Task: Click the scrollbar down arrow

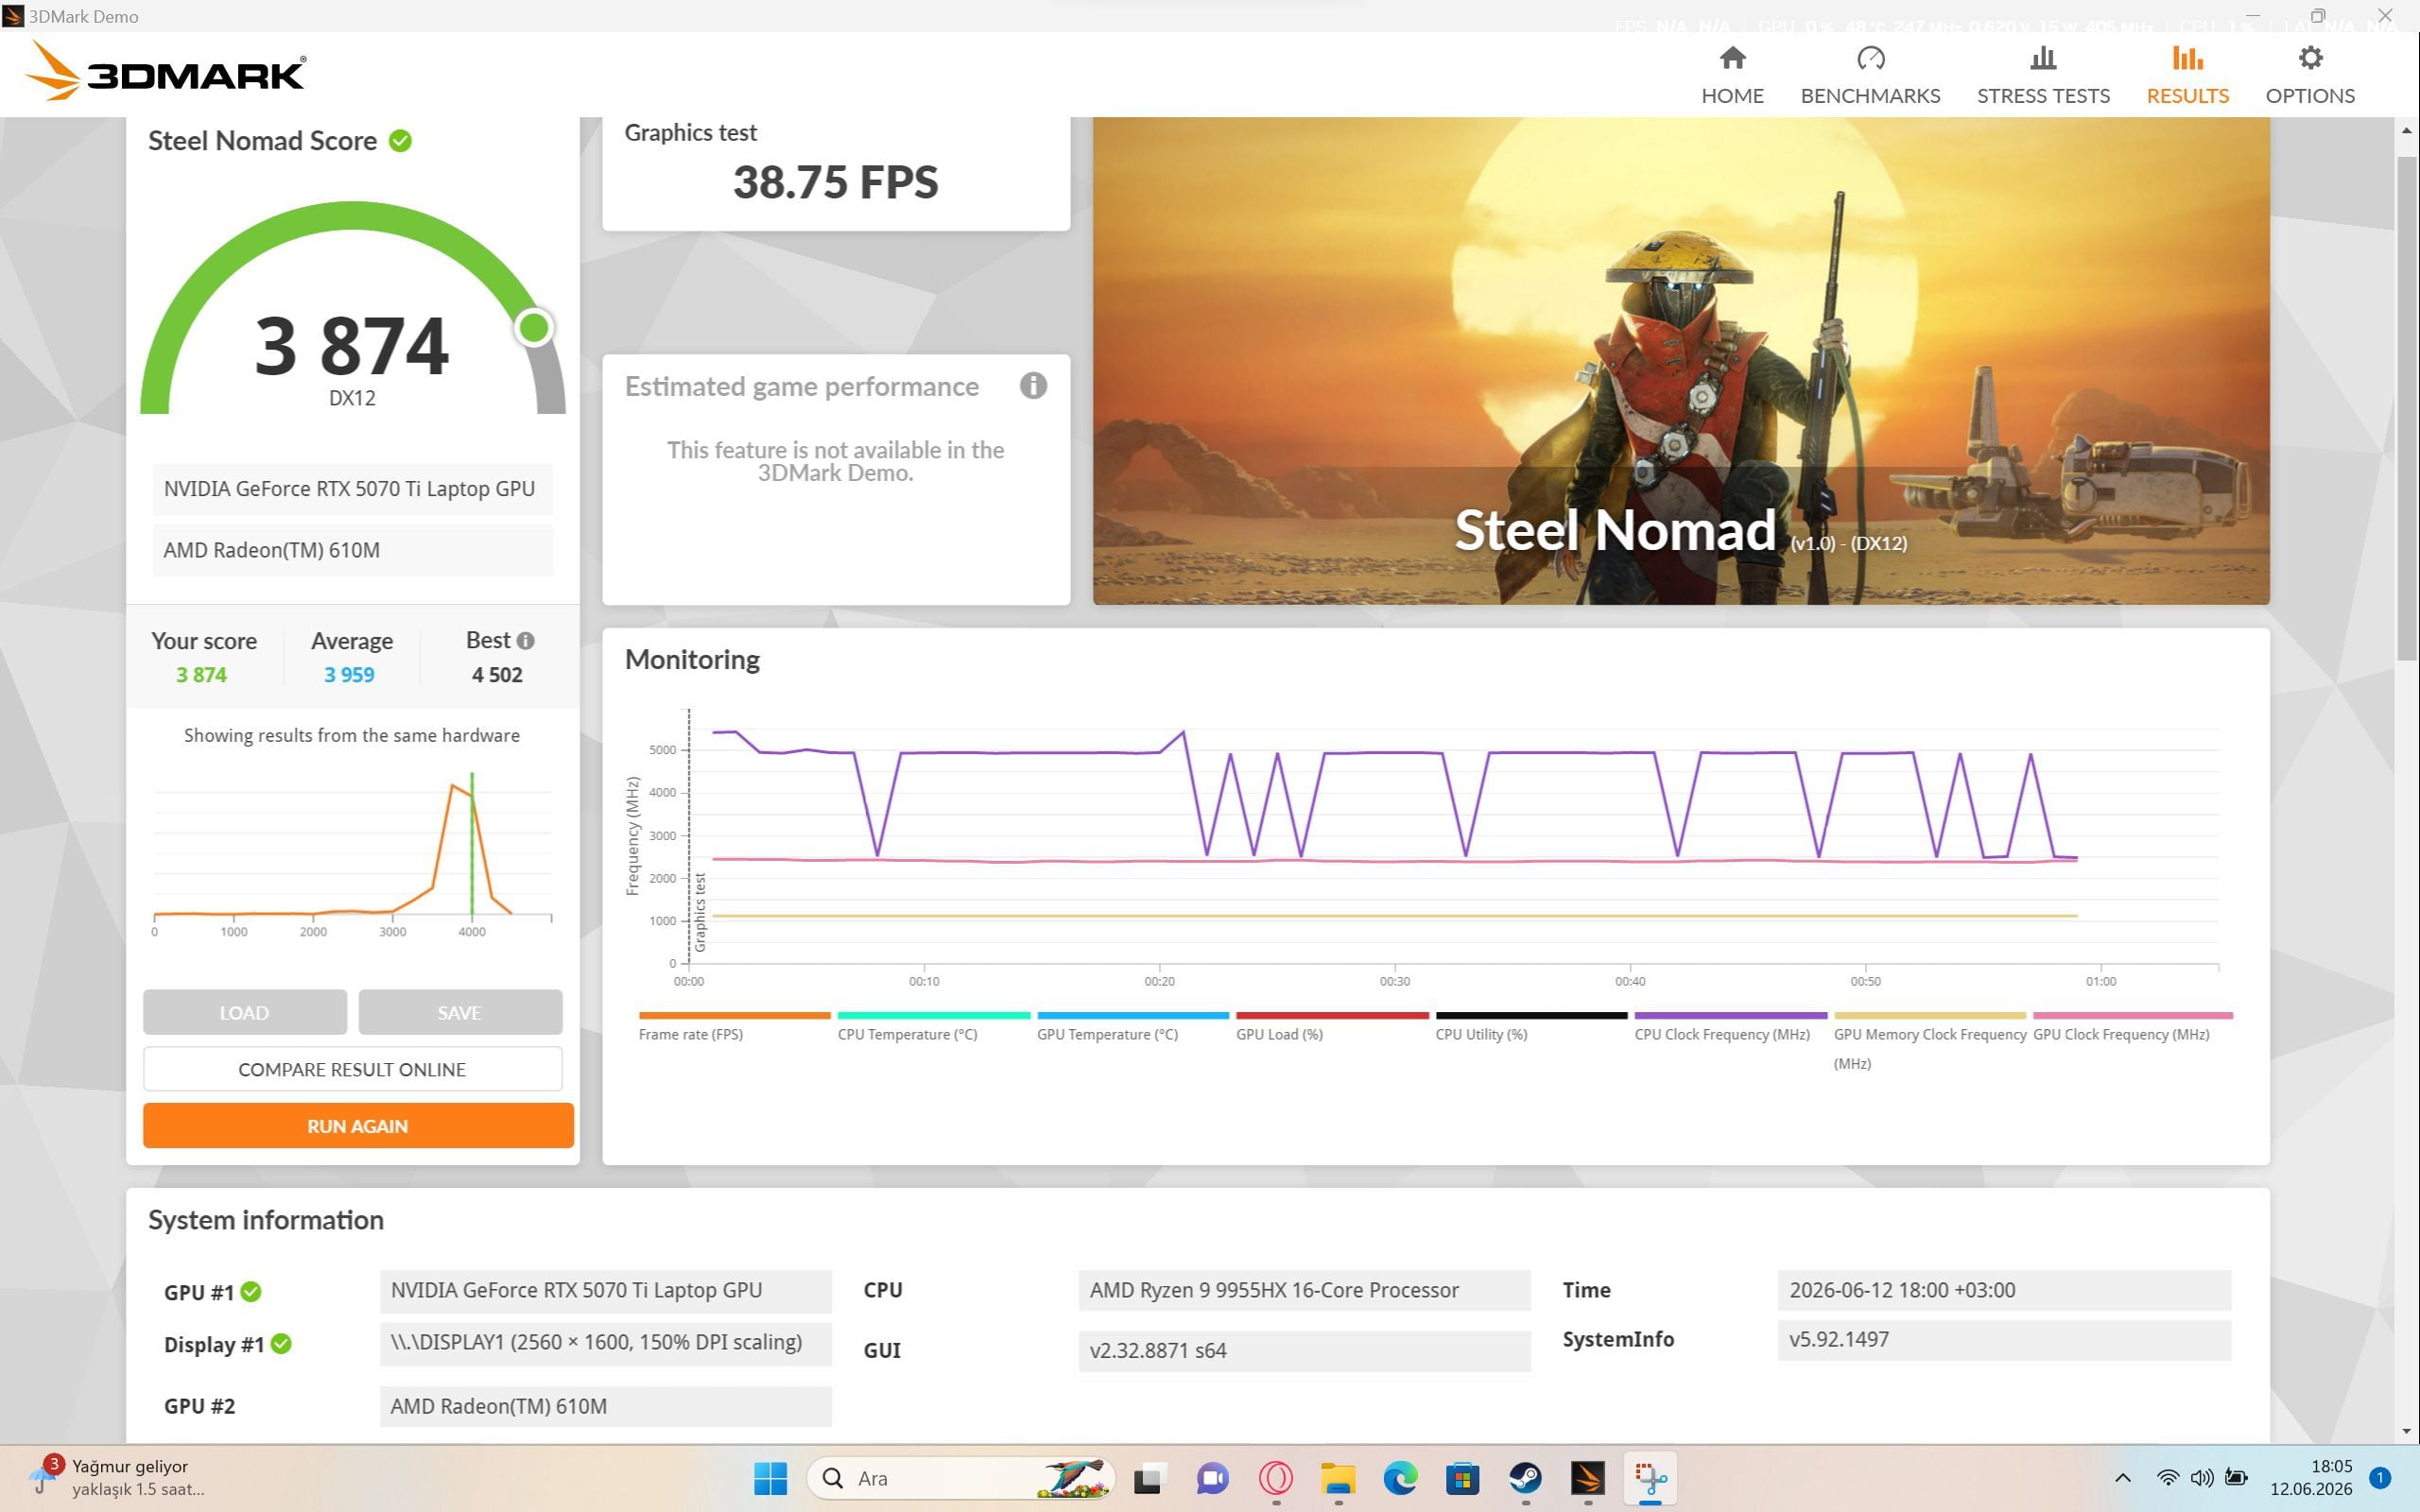Action: (x=2406, y=1431)
